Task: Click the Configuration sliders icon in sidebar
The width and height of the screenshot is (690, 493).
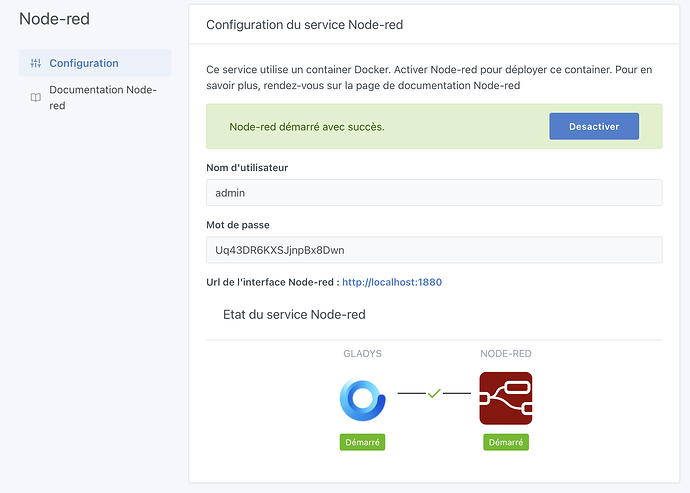Action: pyautogui.click(x=36, y=63)
